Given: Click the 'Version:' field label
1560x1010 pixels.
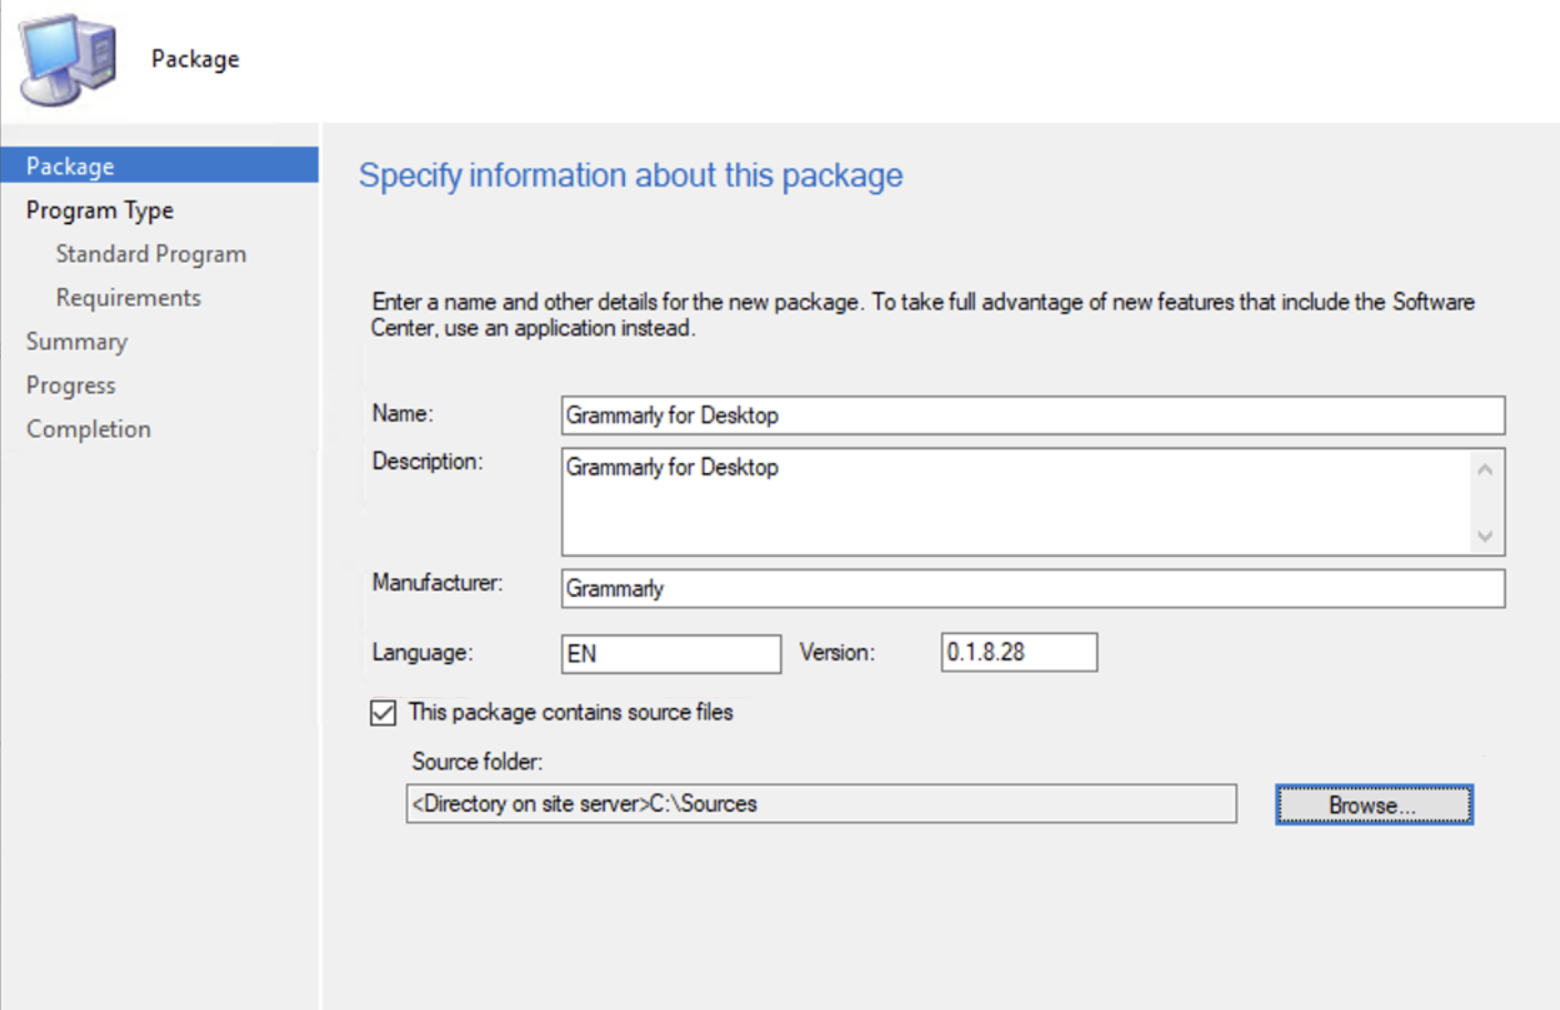Looking at the screenshot, I should [x=837, y=652].
